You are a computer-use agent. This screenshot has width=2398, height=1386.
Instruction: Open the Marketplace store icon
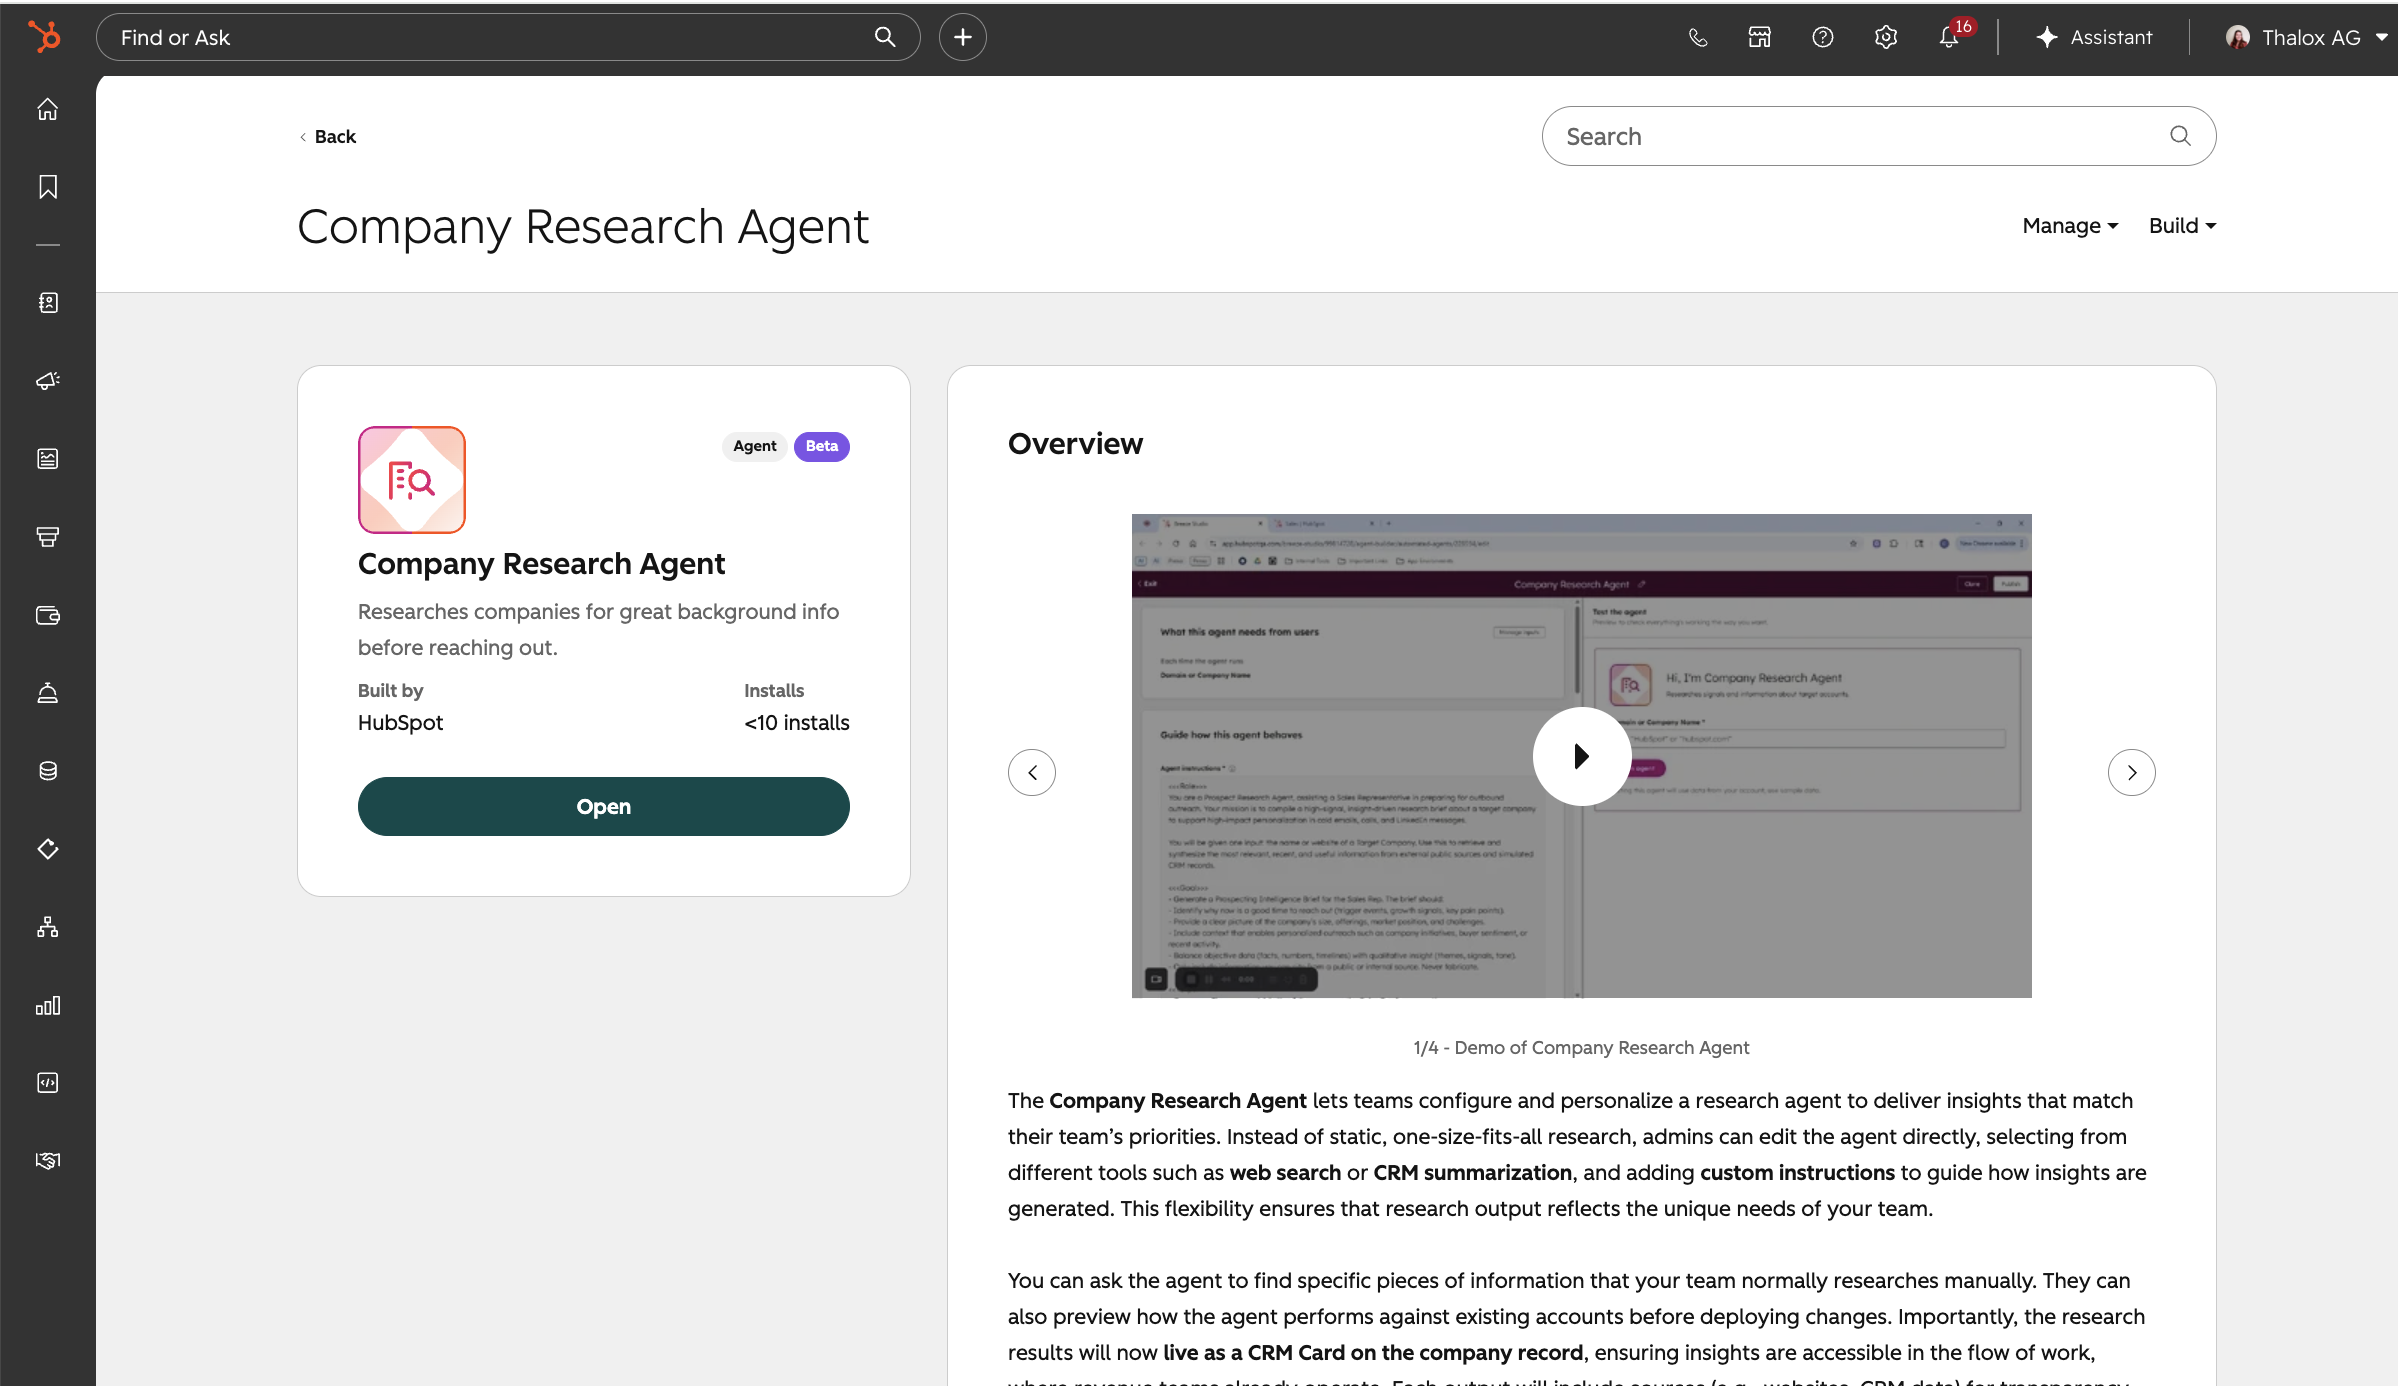point(1760,37)
